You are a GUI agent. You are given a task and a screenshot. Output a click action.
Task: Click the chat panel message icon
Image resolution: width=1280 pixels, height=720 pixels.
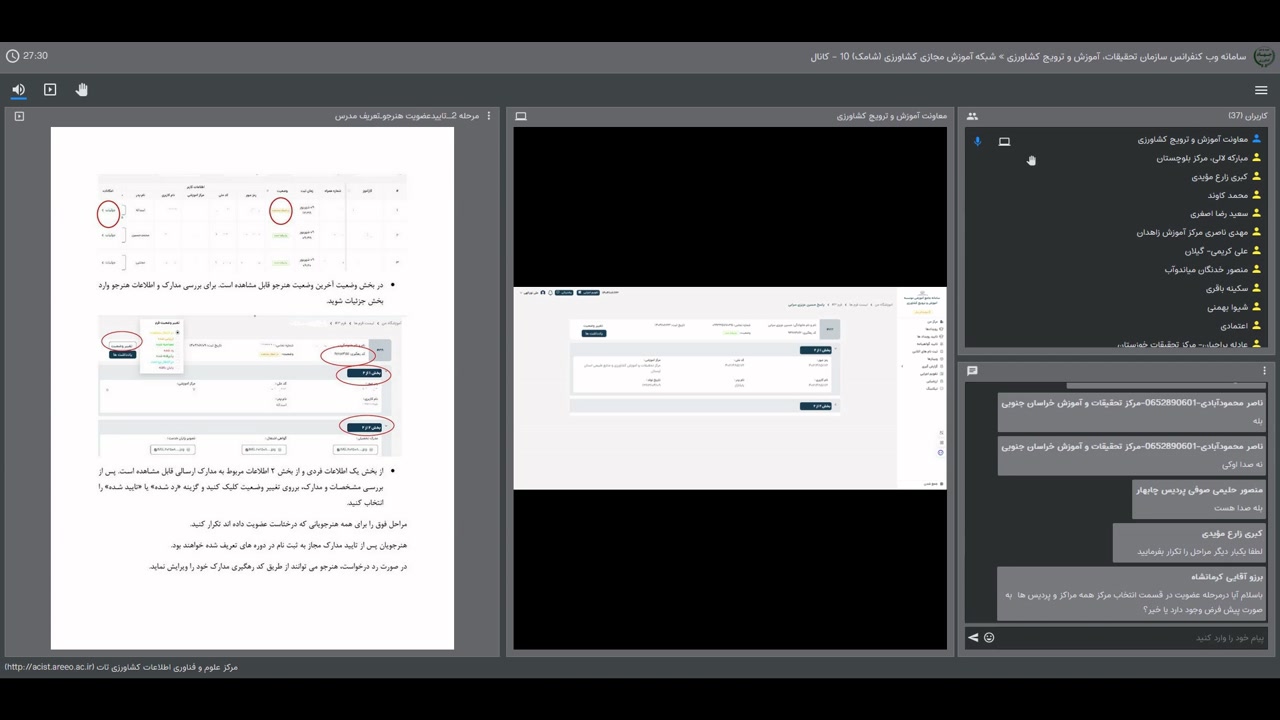tap(972, 371)
